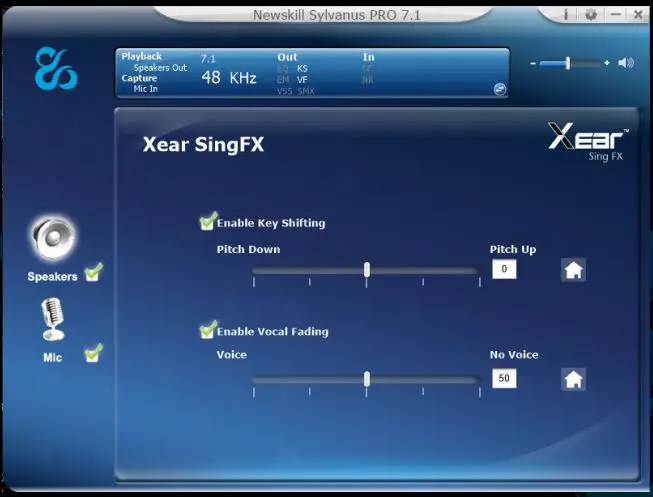Viewport: 653px width, 497px height.
Task: Click the Xear SingFX heading
Action: click(x=203, y=145)
